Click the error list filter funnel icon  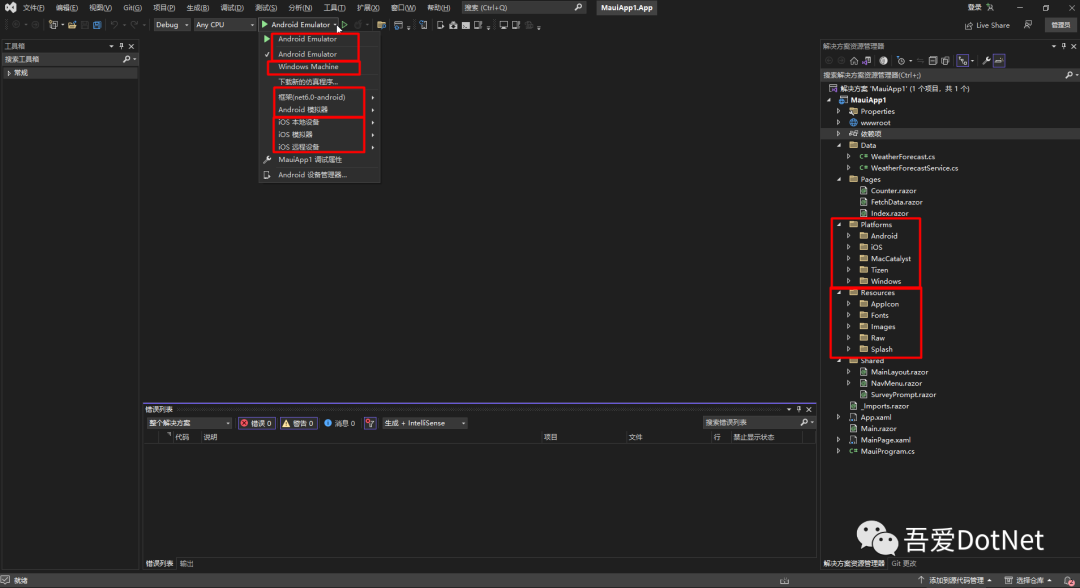pos(370,423)
